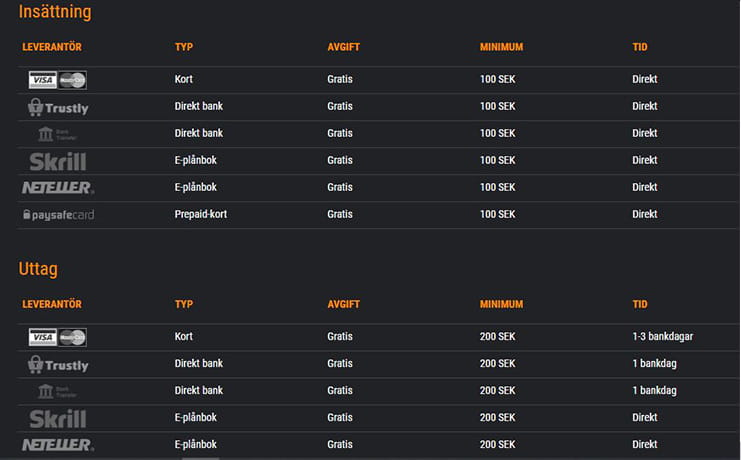Select the paysafecard logo
This screenshot has height=460, width=741.
59,215
